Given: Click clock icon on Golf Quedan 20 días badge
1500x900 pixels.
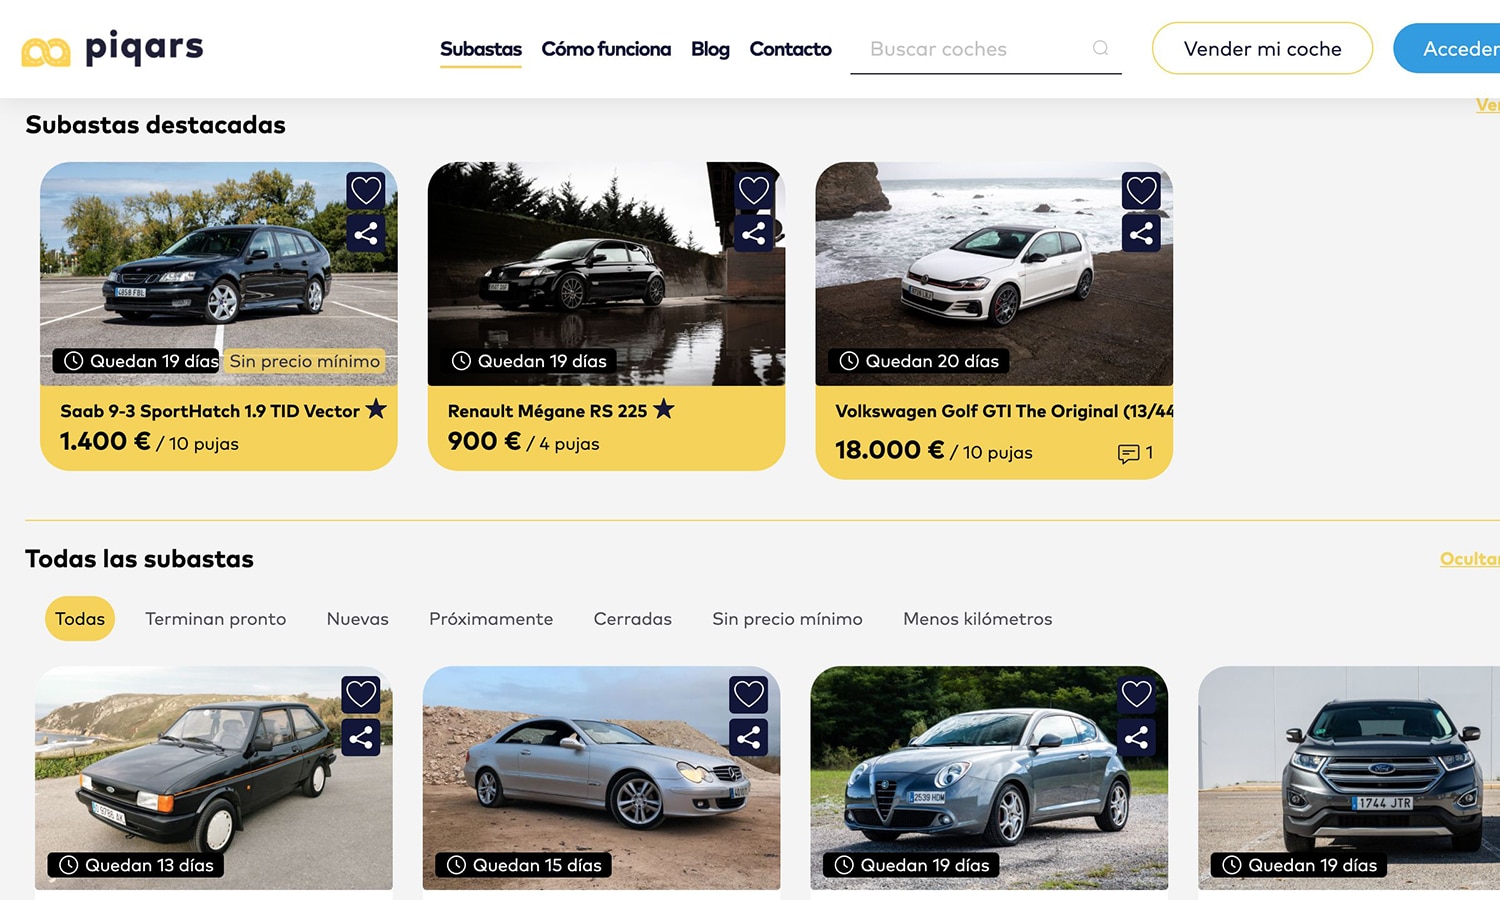Looking at the screenshot, I should click(849, 361).
